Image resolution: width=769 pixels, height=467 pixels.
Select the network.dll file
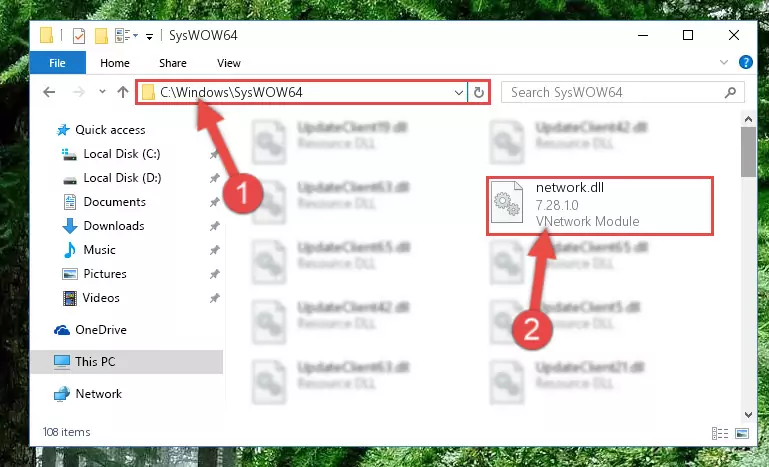(x=599, y=206)
